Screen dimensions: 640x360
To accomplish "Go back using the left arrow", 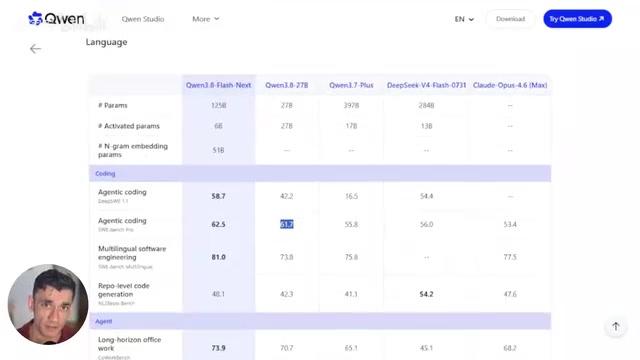I will pos(36,49).
